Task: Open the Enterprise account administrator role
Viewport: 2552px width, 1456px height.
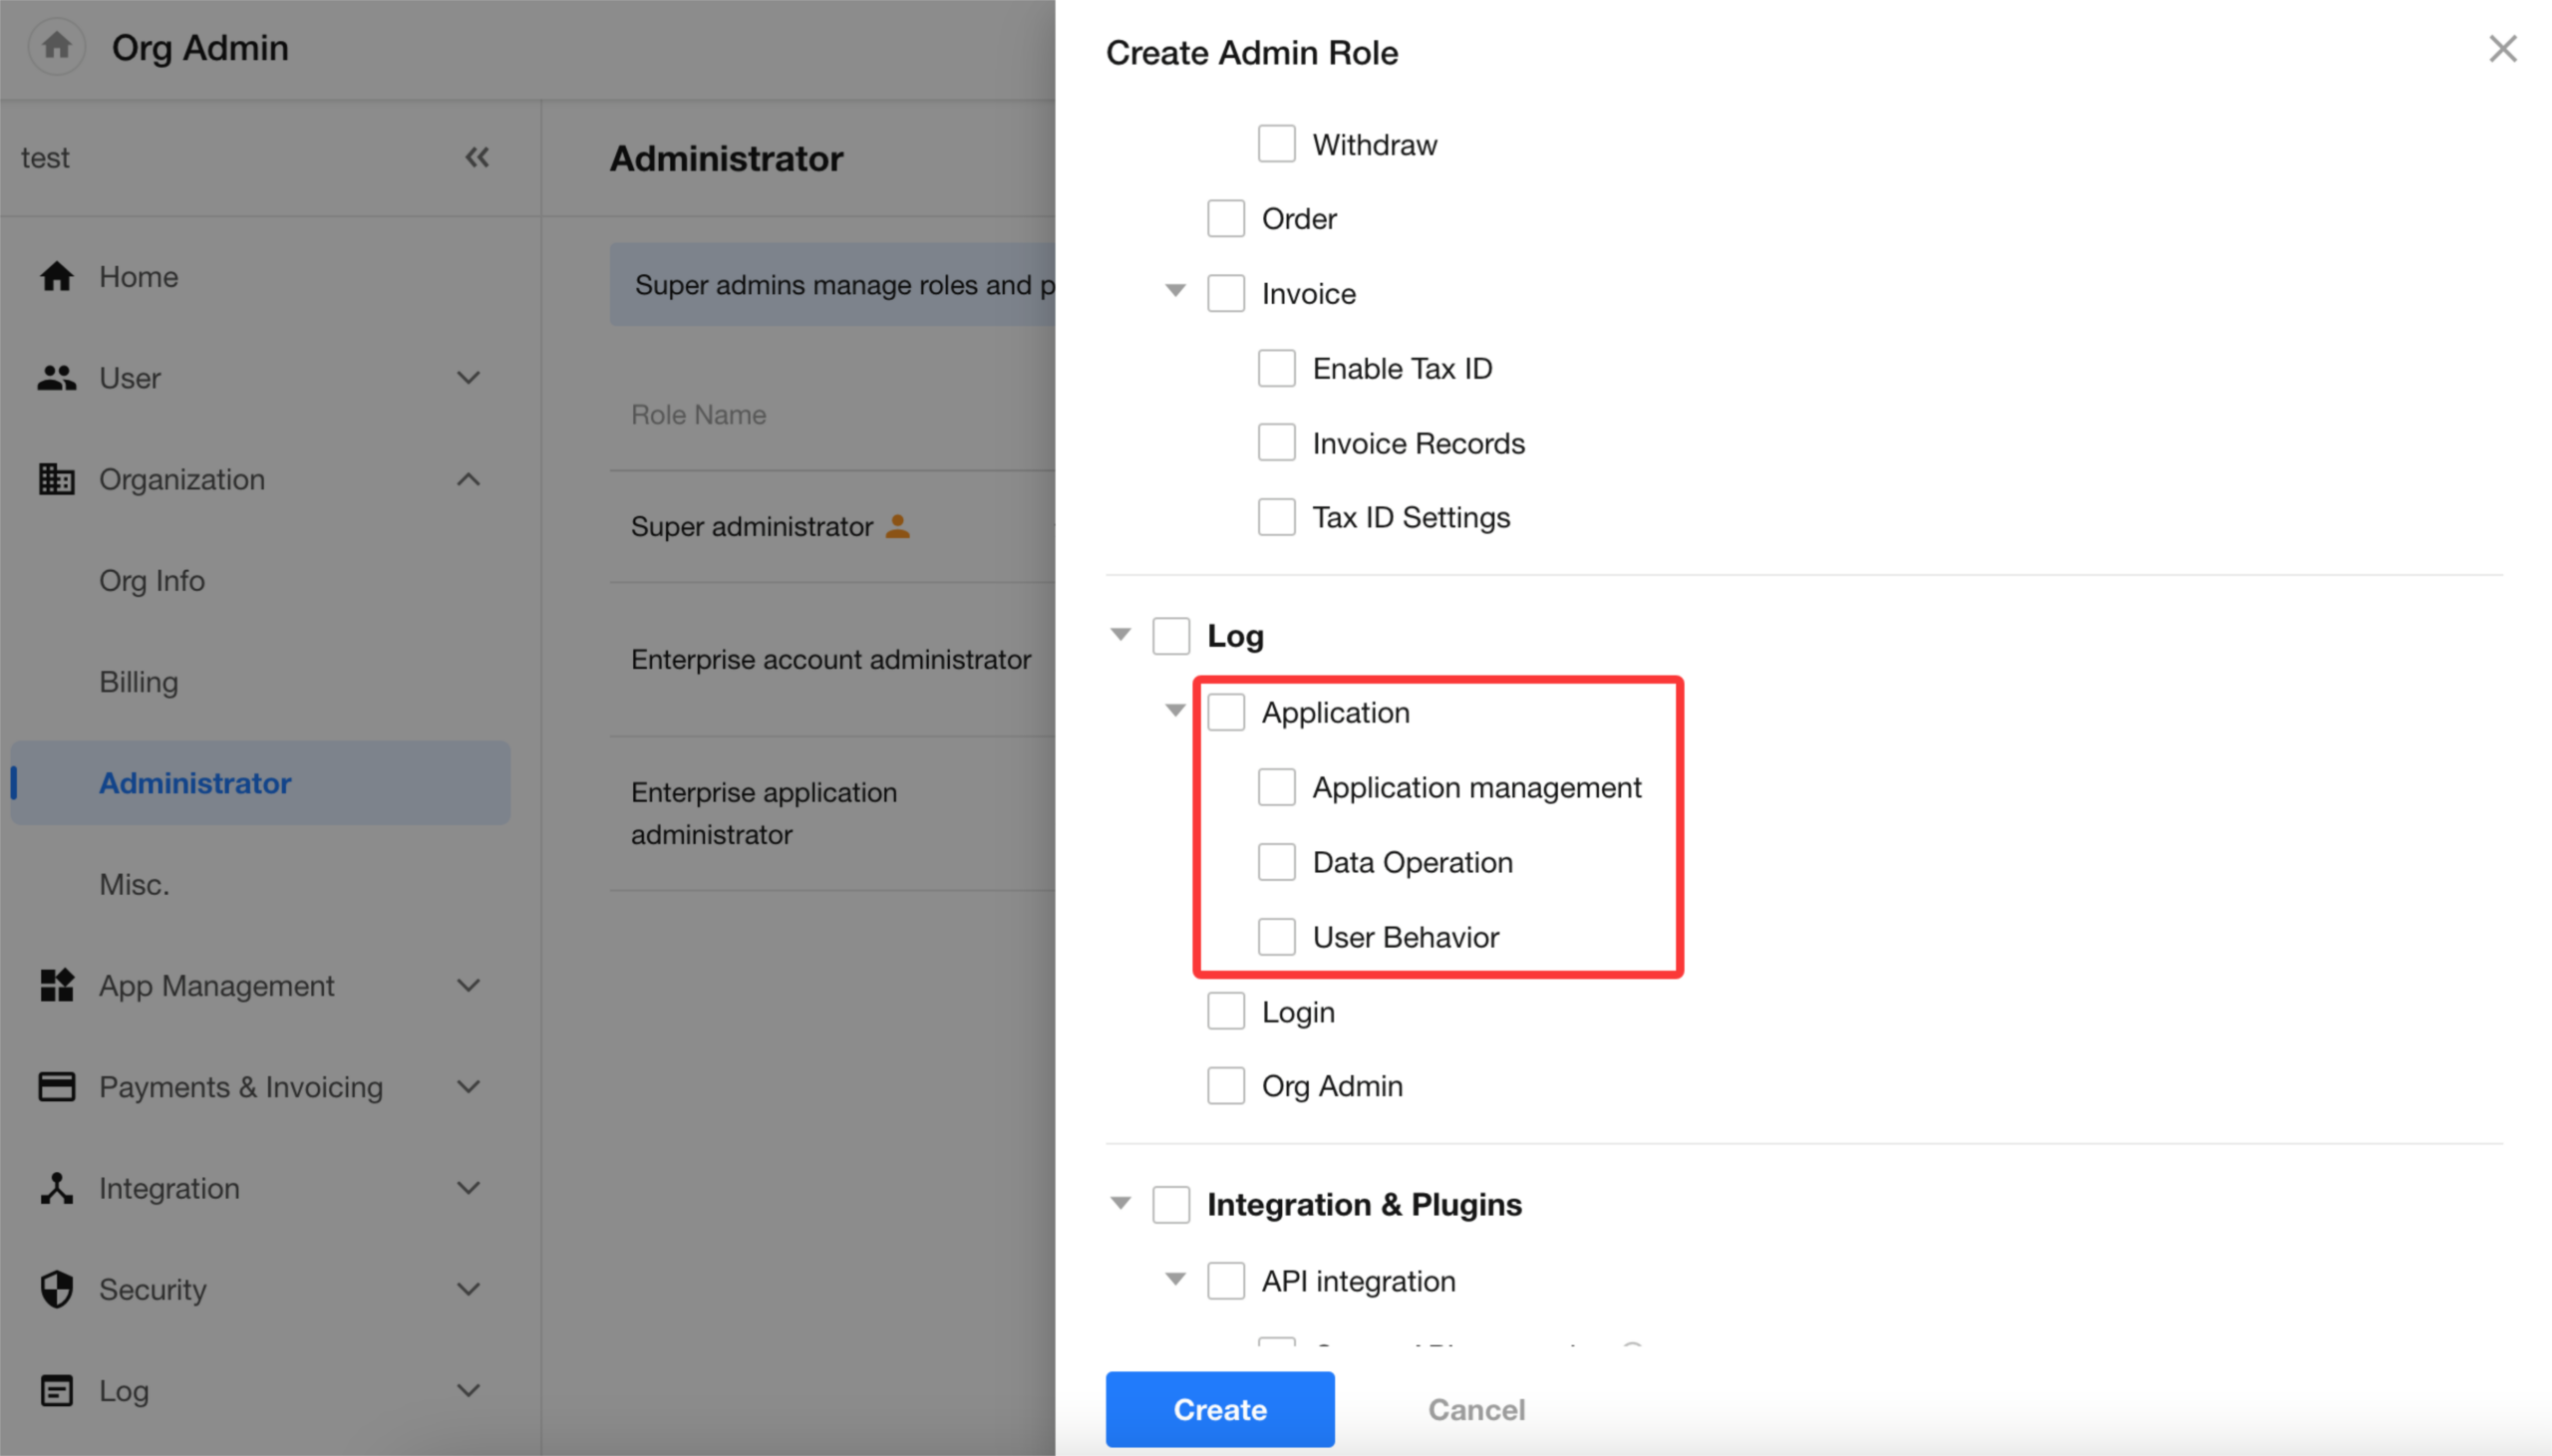Action: point(830,659)
